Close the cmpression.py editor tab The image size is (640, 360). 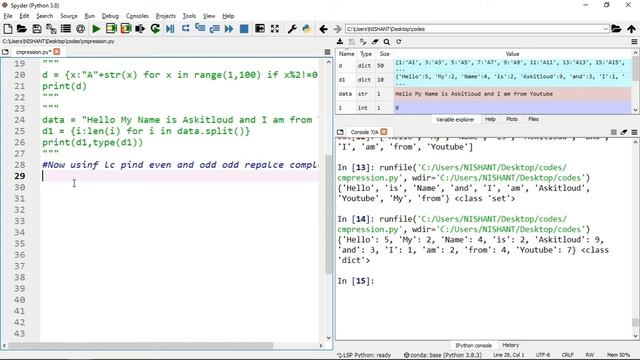pyautogui.click(x=57, y=52)
